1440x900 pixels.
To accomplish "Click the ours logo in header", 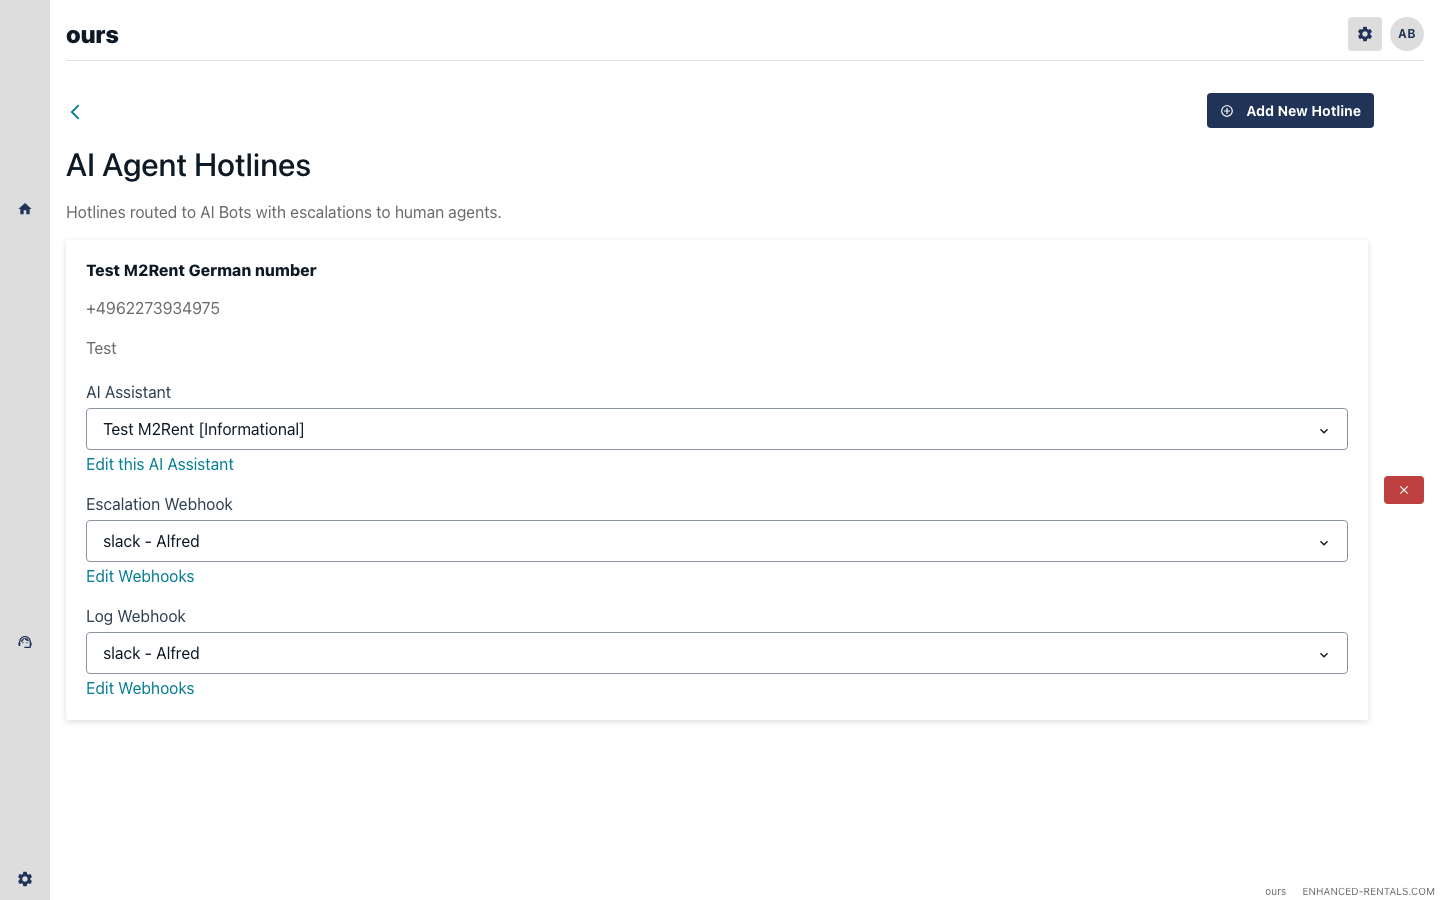I will 92,35.
